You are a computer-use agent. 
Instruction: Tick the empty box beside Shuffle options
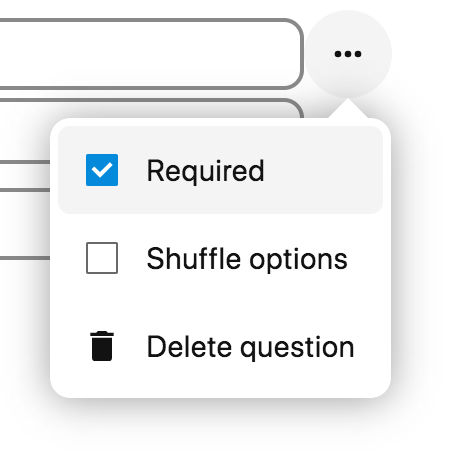[102, 258]
